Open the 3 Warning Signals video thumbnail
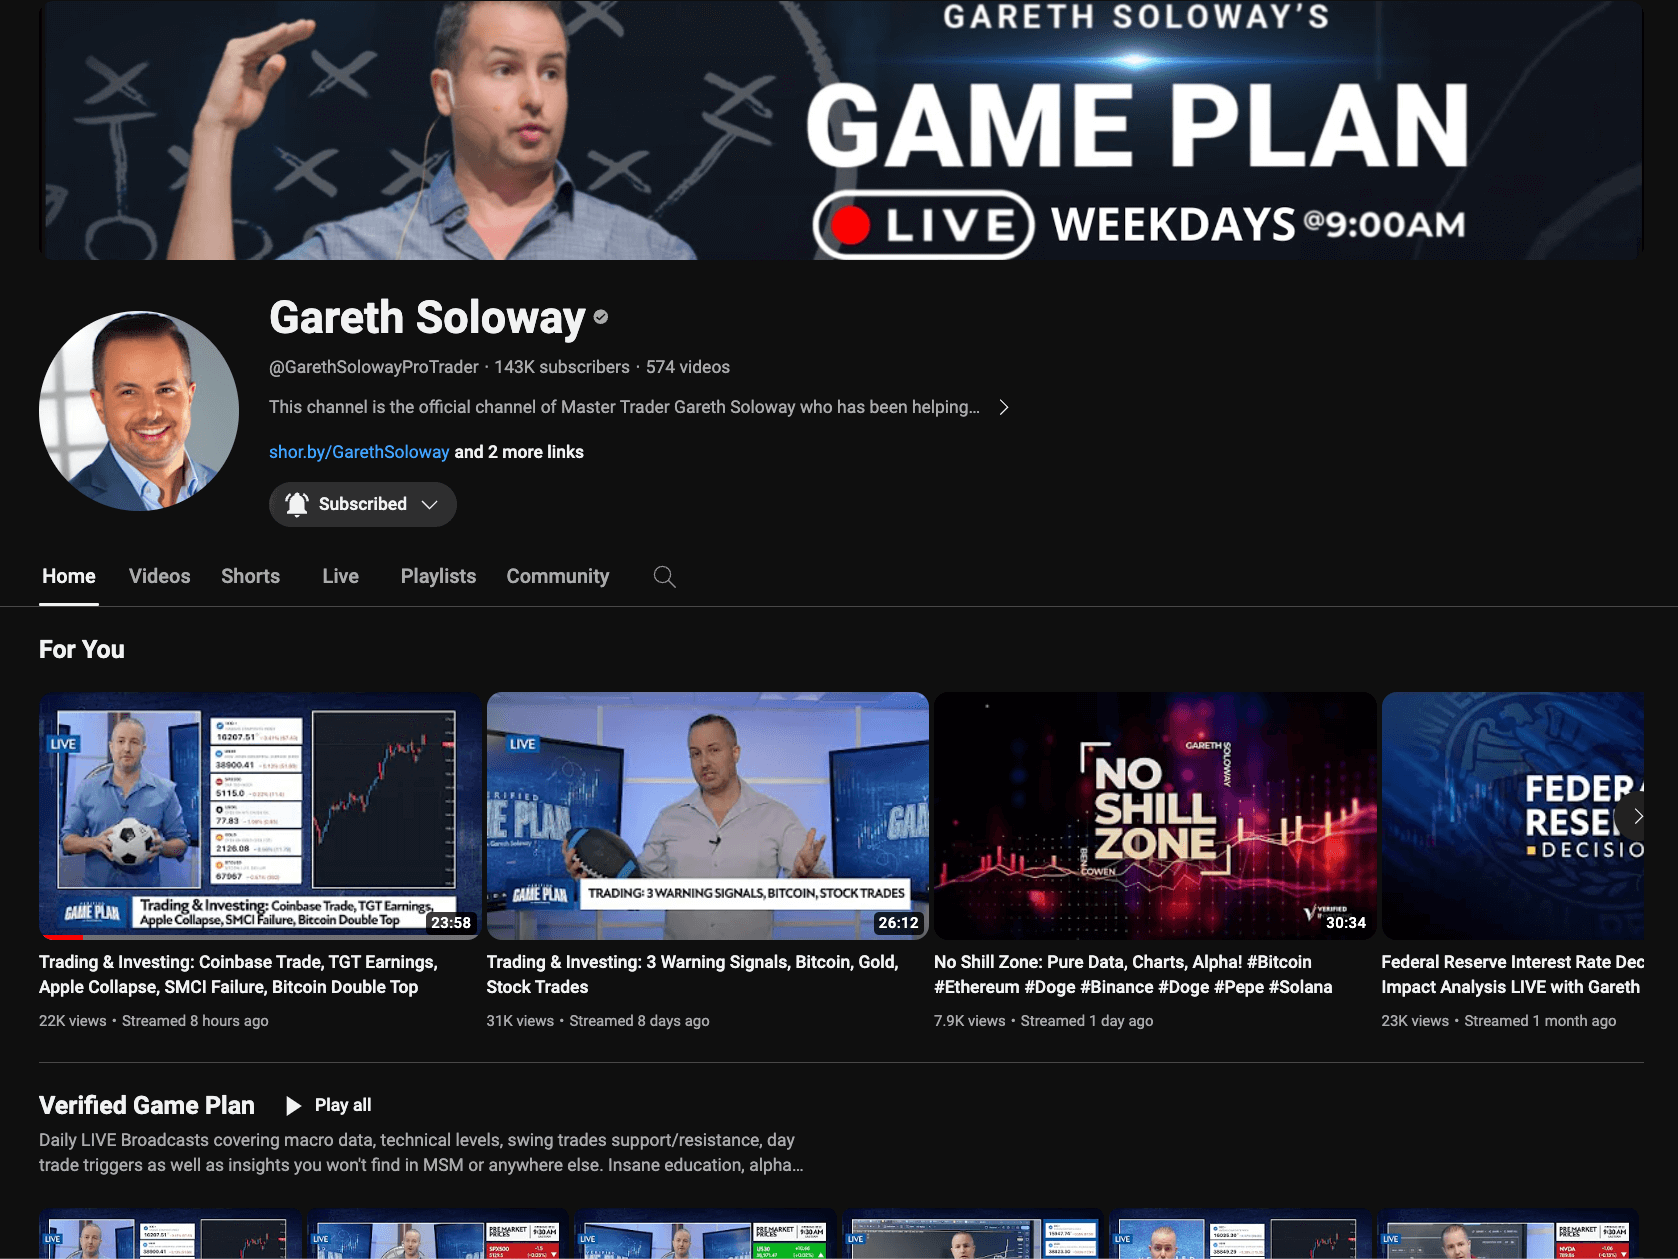The image size is (1678, 1259). (x=707, y=815)
